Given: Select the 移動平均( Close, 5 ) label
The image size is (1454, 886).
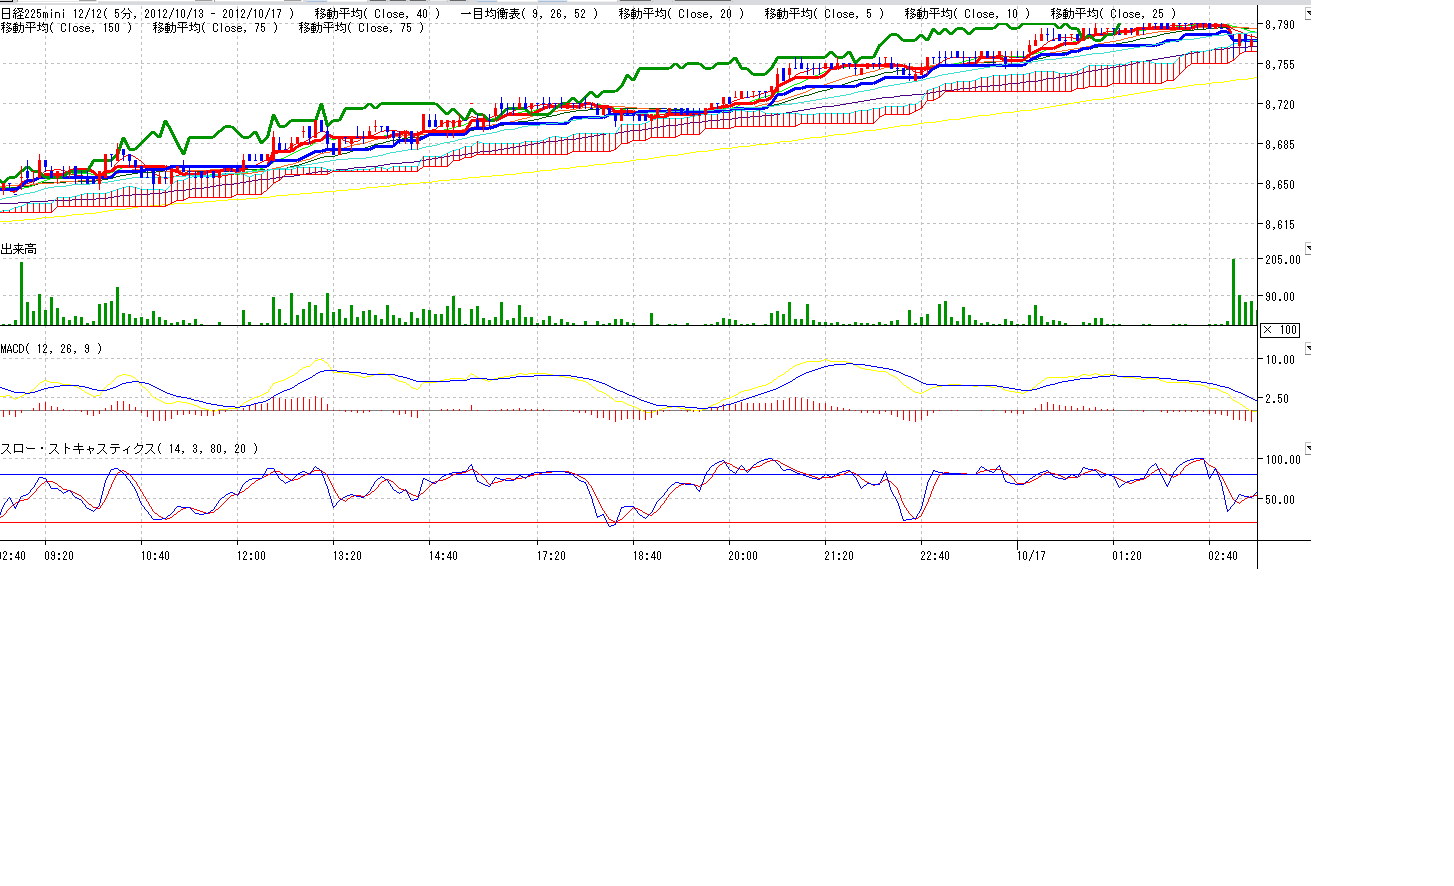Looking at the screenshot, I should [x=824, y=14].
